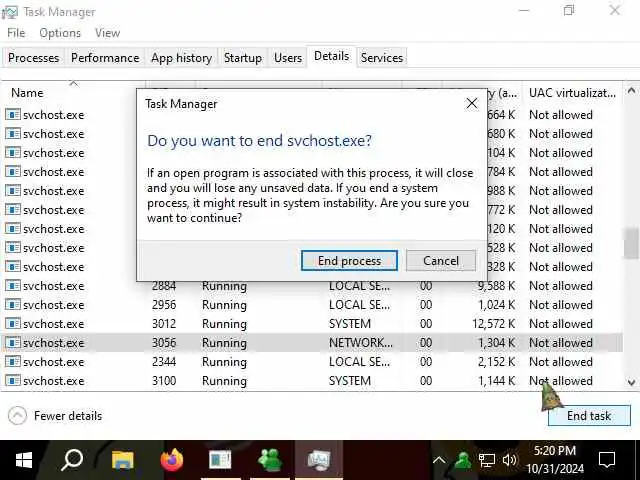This screenshot has width=640, height=480.
Task: Click the 12,572 K memory value
Action: pos(493,324)
